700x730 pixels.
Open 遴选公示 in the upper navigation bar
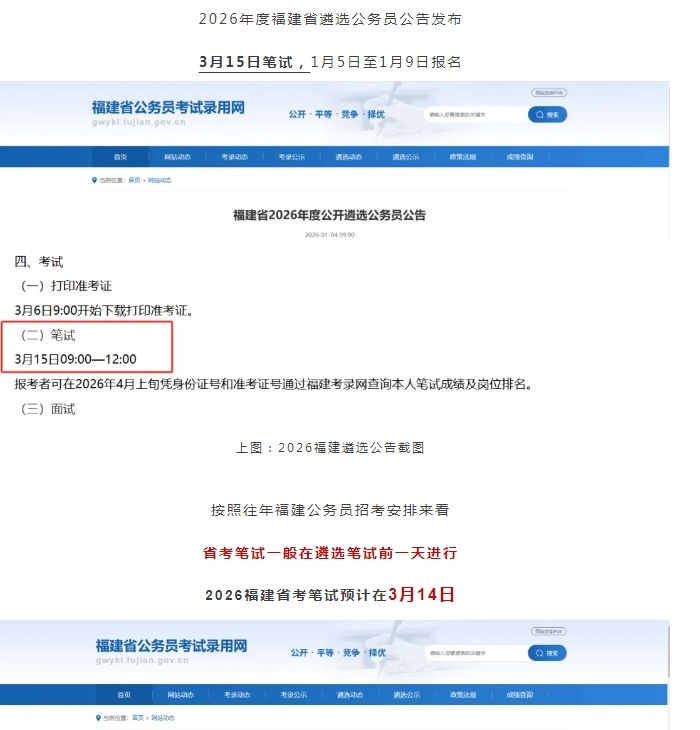[406, 157]
